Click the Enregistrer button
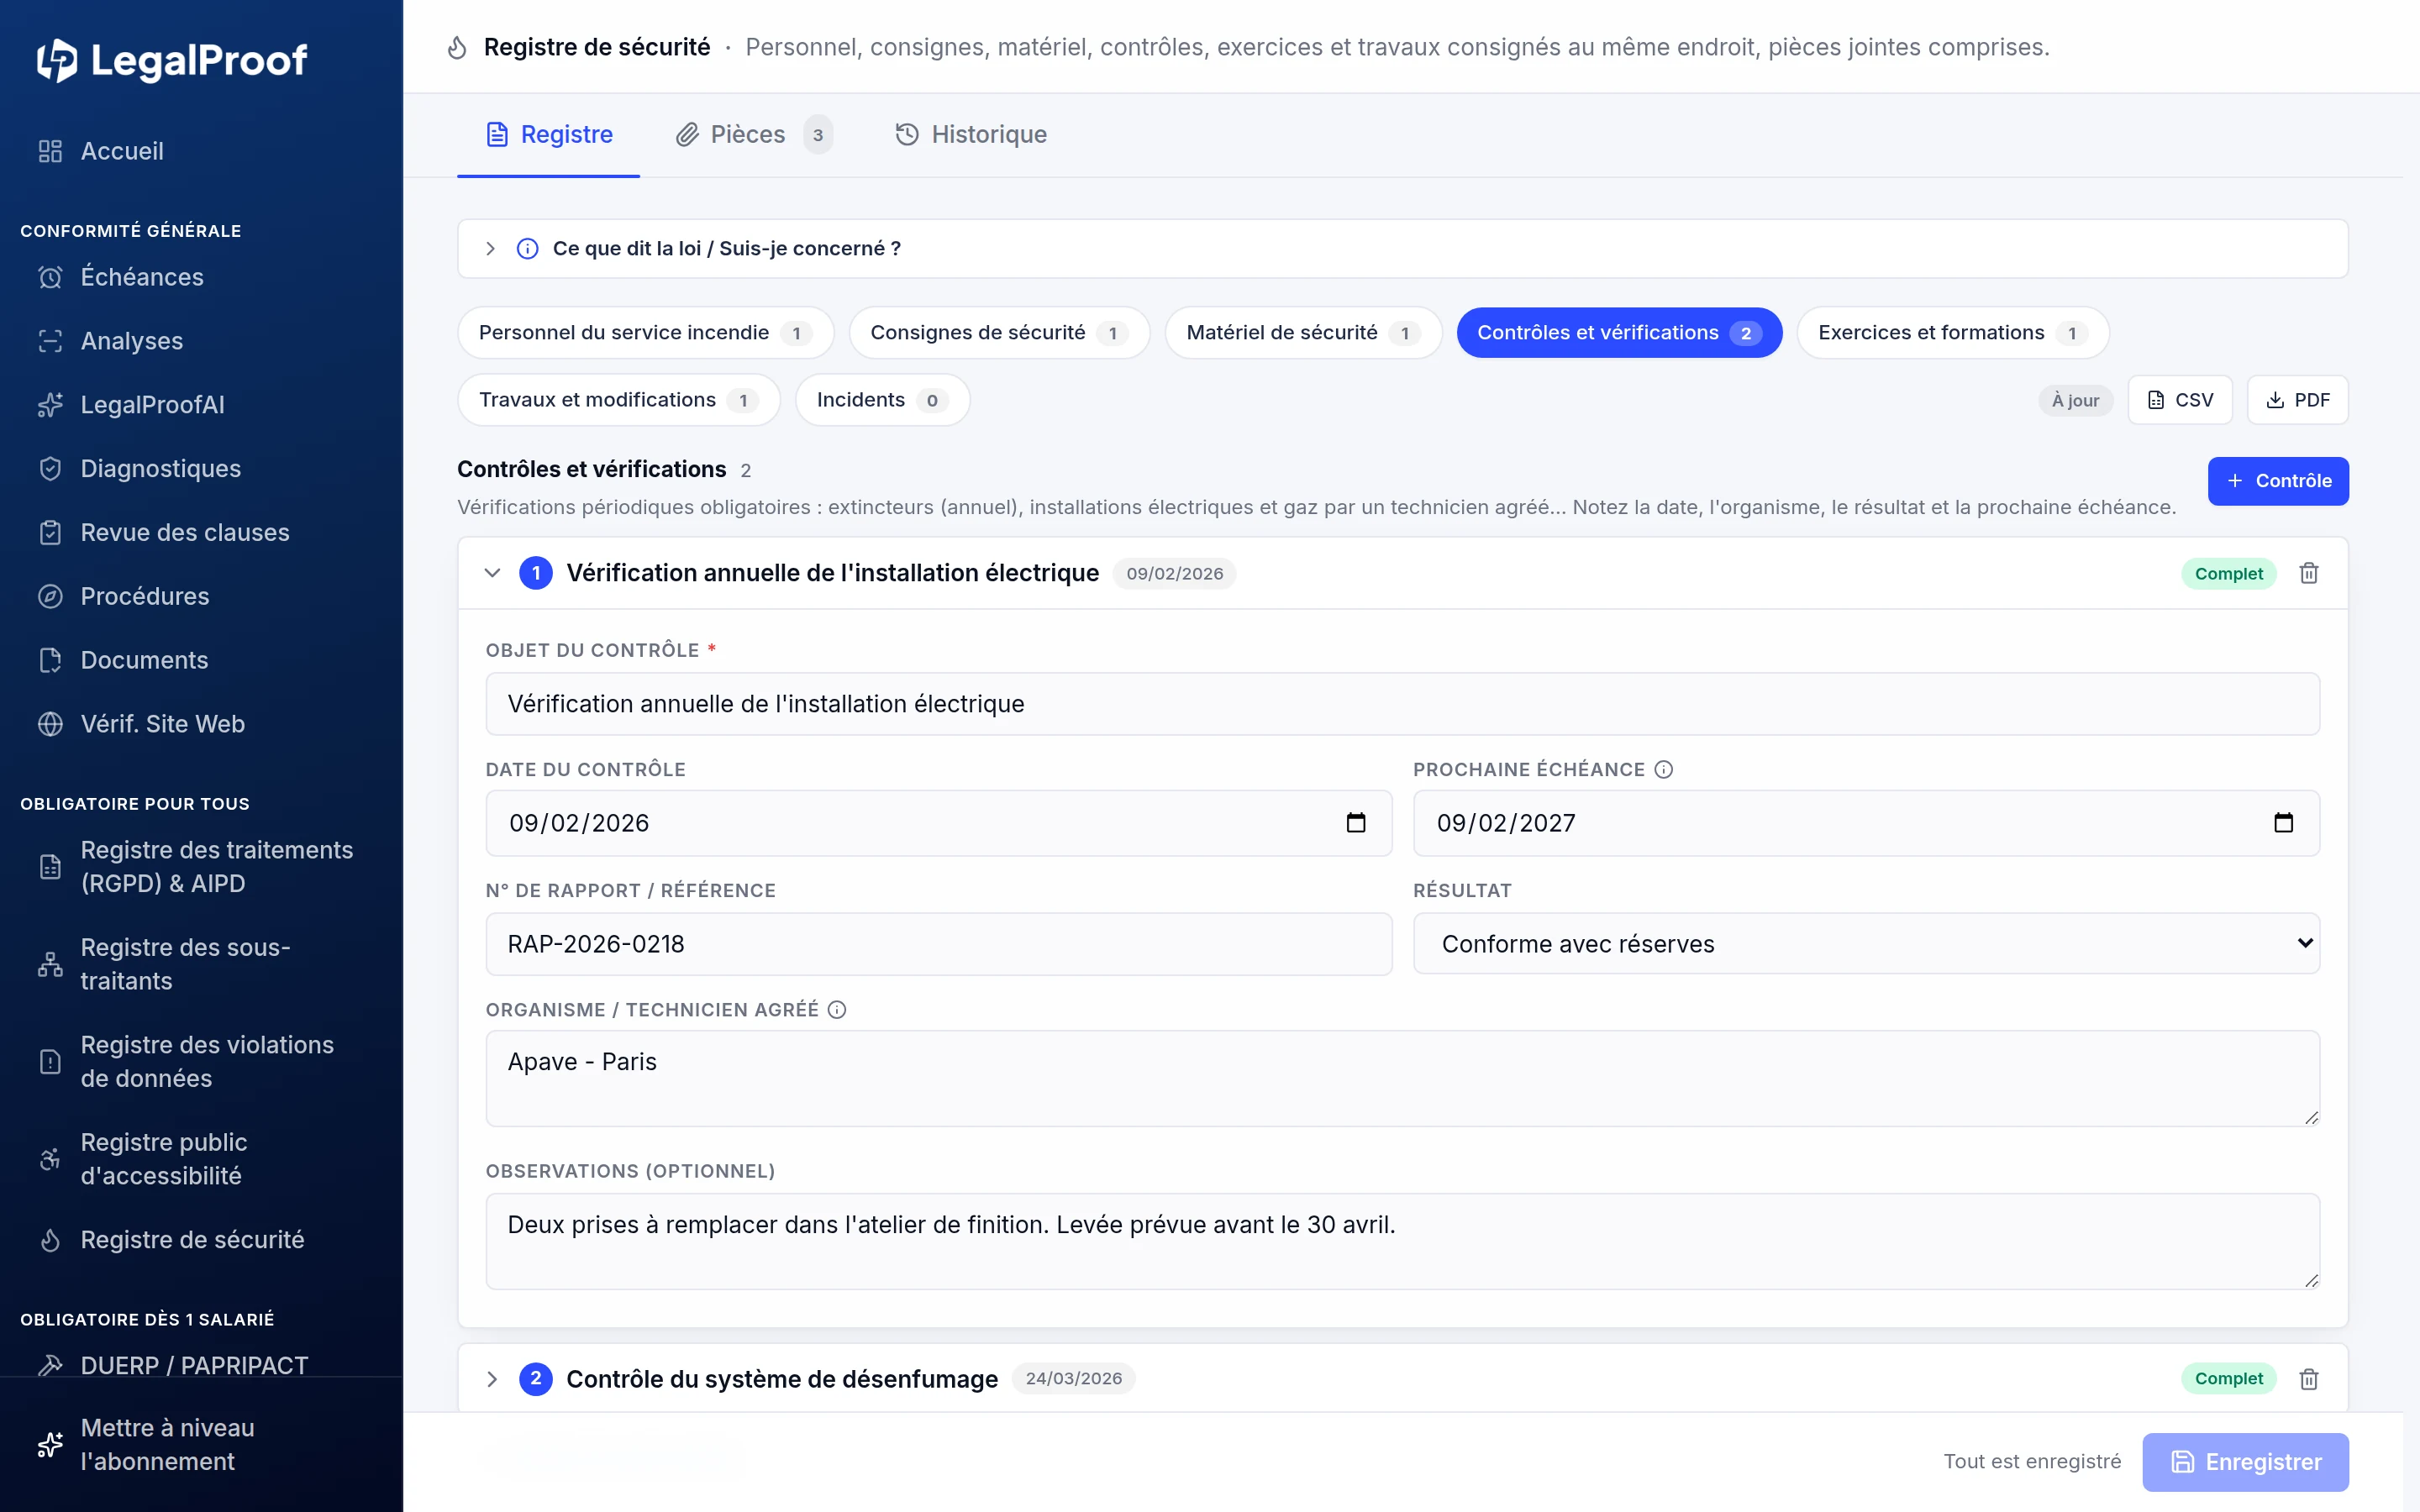 coord(2245,1462)
